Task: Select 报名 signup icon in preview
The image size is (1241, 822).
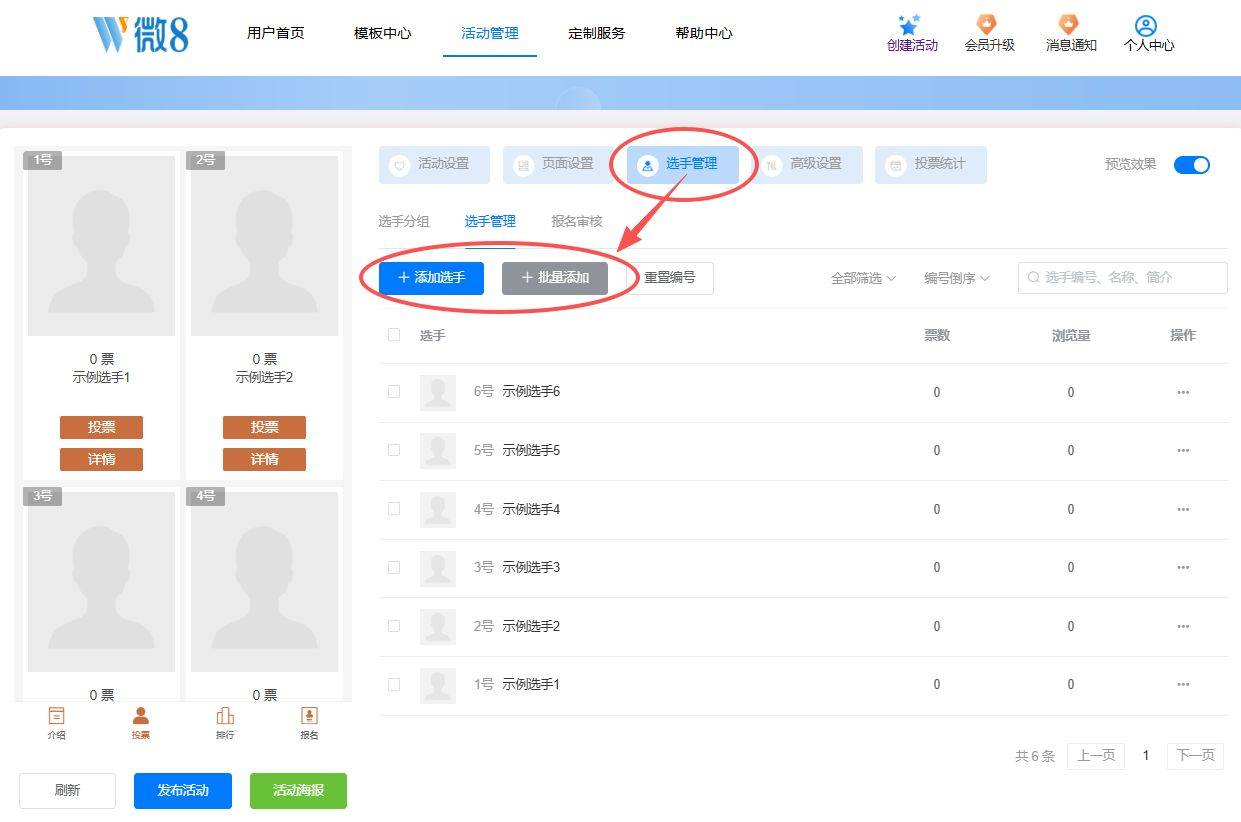Action: (x=309, y=716)
